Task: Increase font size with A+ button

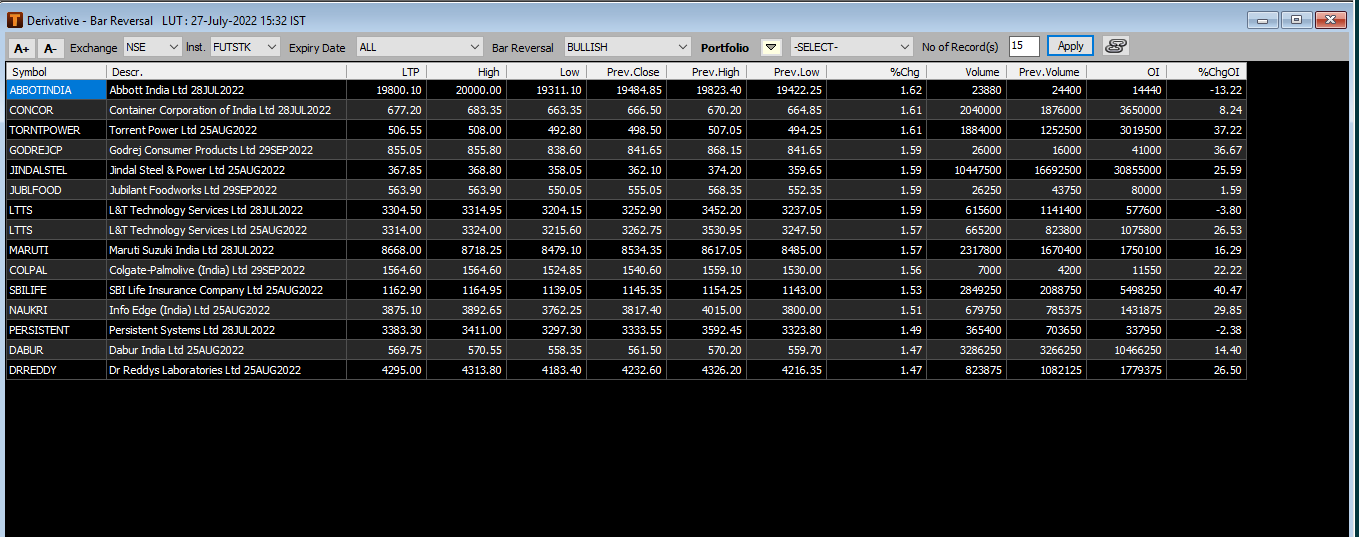Action: (22, 47)
